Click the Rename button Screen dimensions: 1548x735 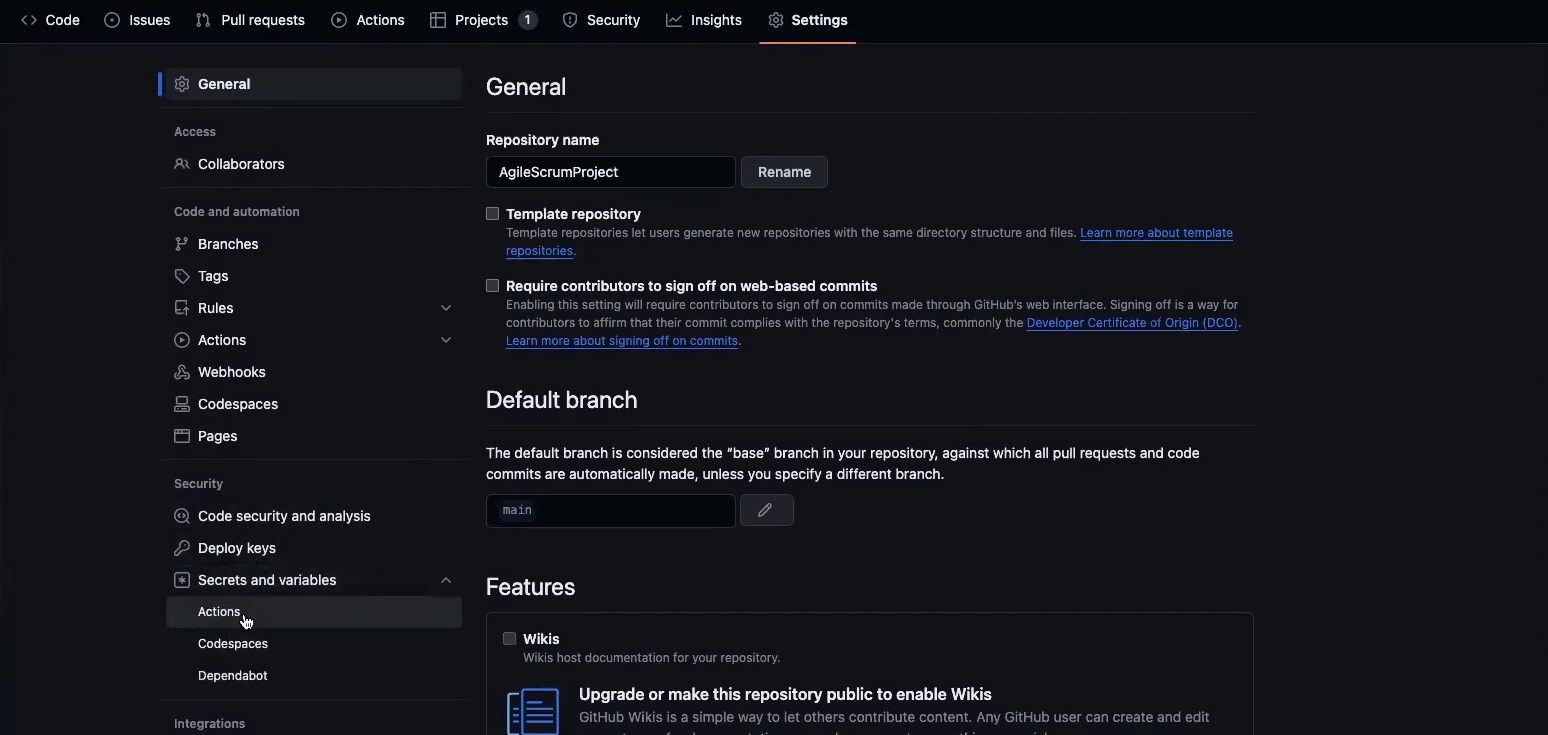pos(784,172)
